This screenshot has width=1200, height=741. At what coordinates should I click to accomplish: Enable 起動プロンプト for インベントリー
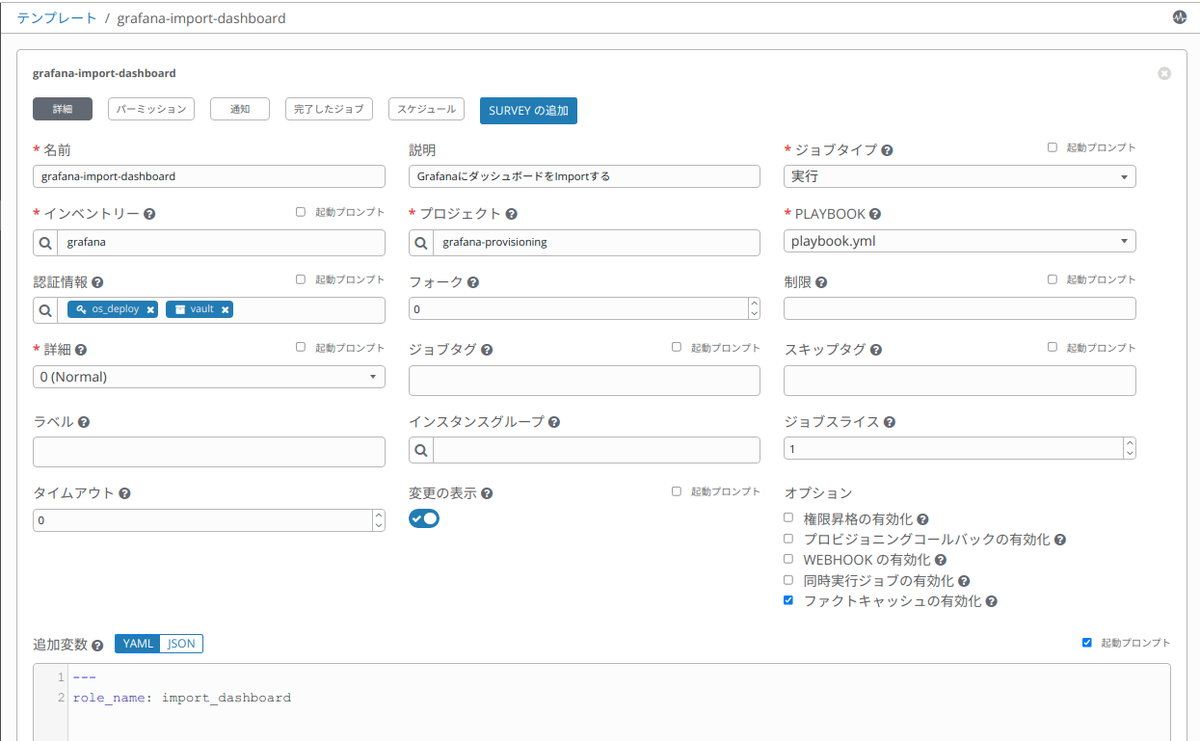point(301,212)
